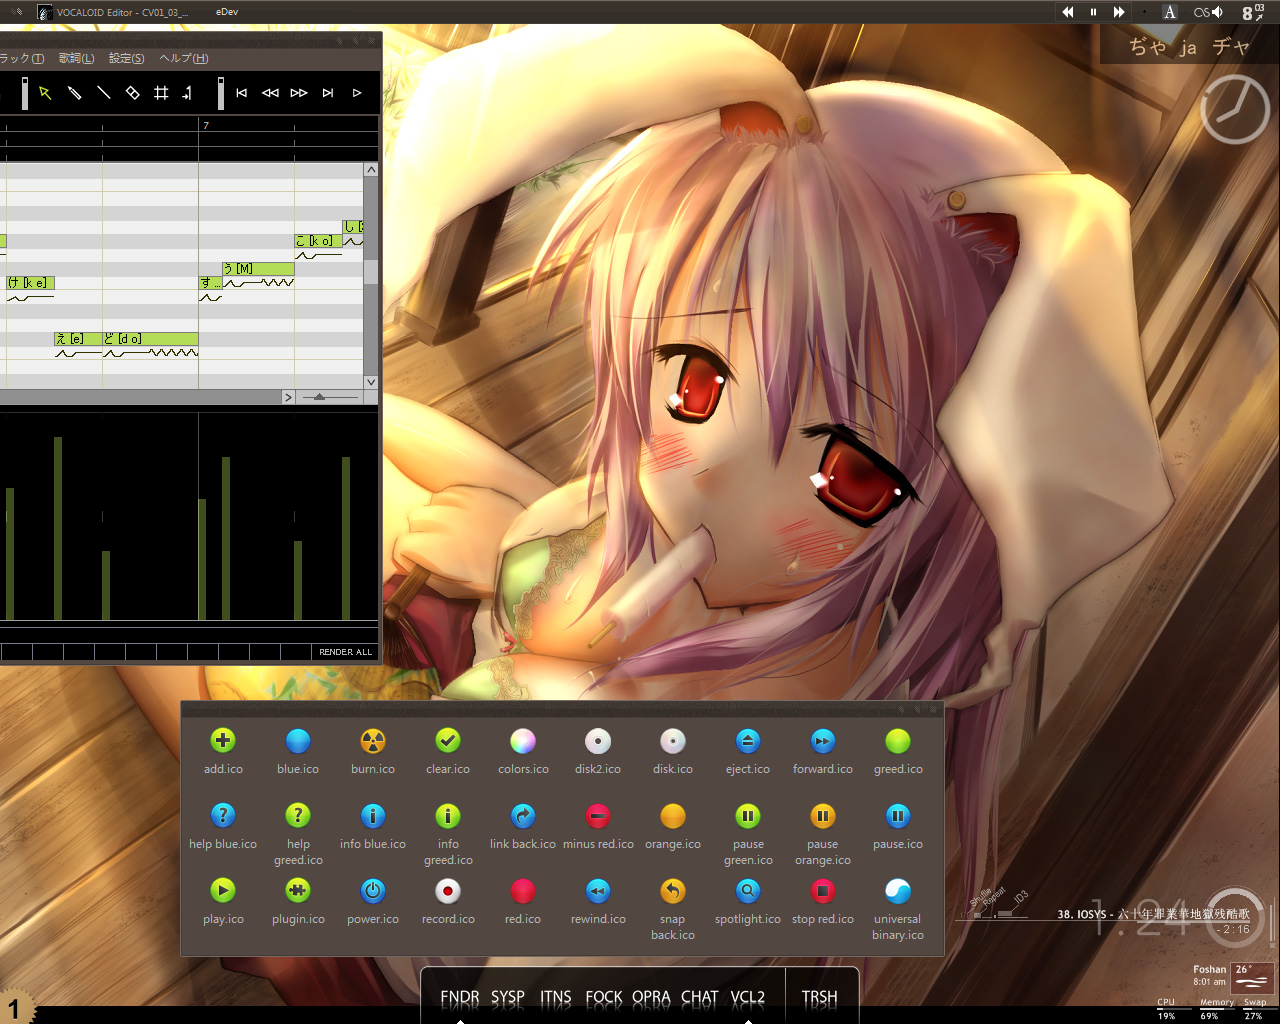Open the spotlight.ico file
The image size is (1280, 1024).
click(x=748, y=902)
